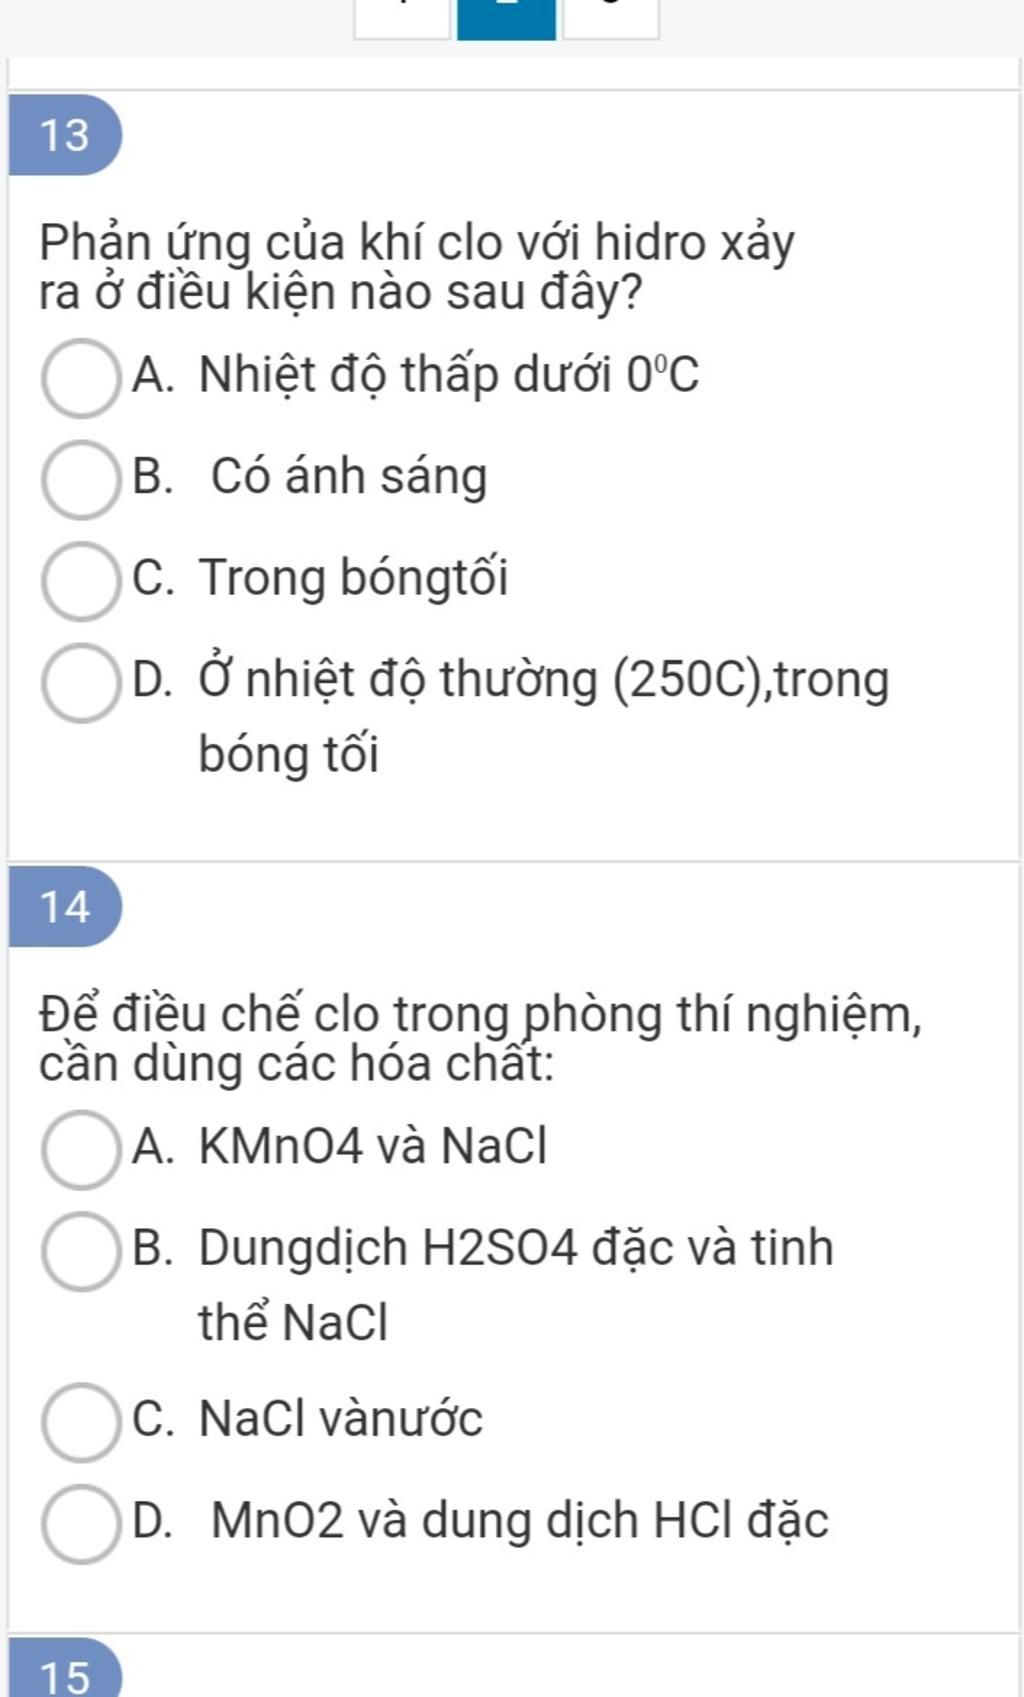Click the question 14 number badge
This screenshot has height=1697, width=1024.
coord(65,907)
